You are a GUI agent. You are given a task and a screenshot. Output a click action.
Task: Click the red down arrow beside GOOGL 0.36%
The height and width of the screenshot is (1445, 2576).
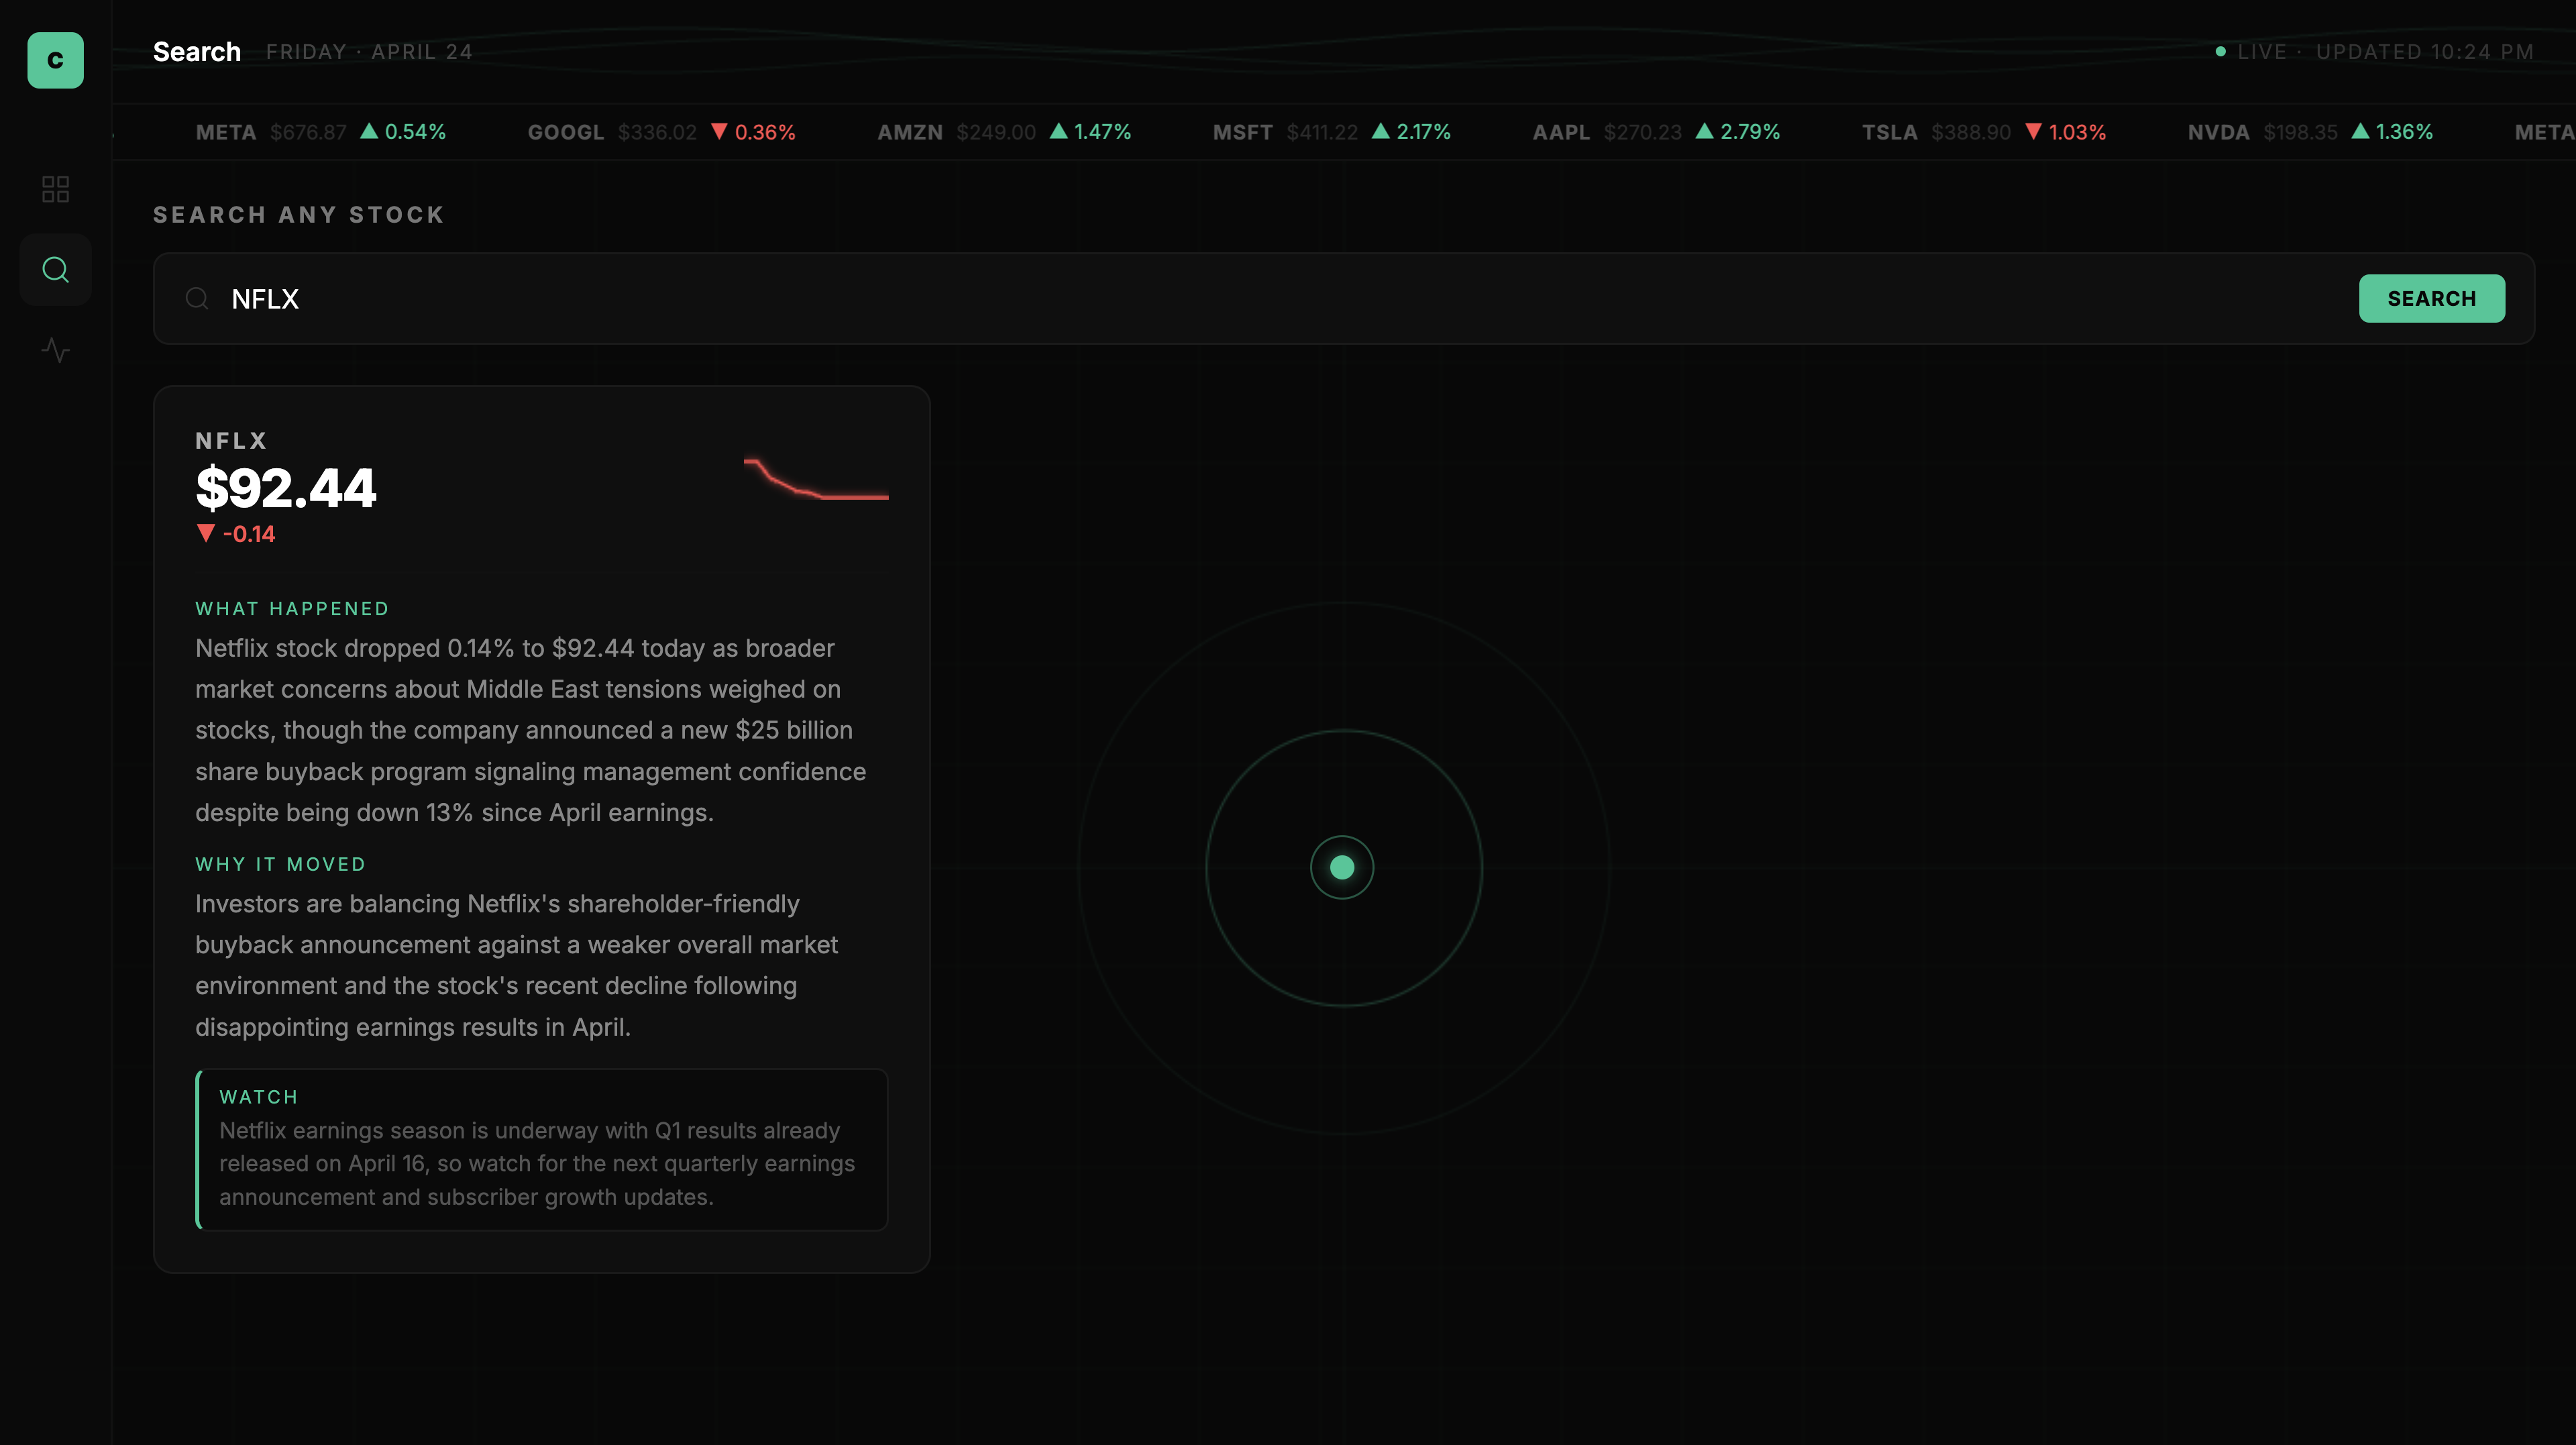point(719,131)
